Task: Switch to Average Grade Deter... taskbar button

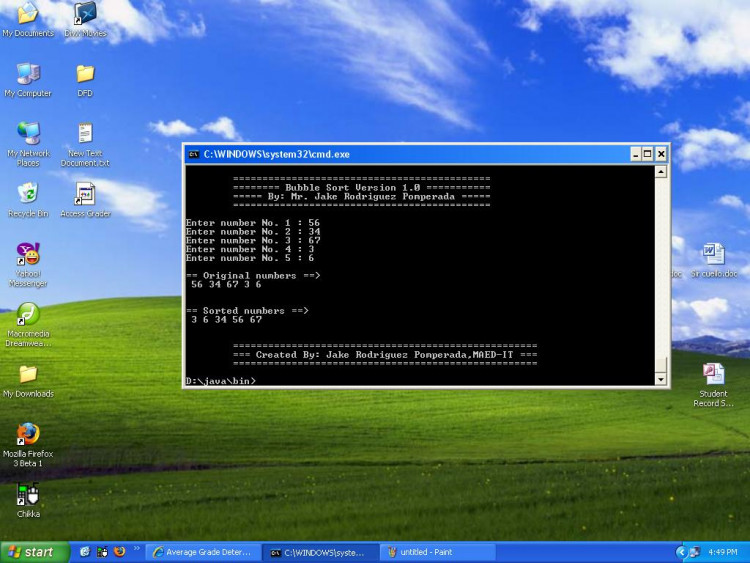Action: (202, 552)
